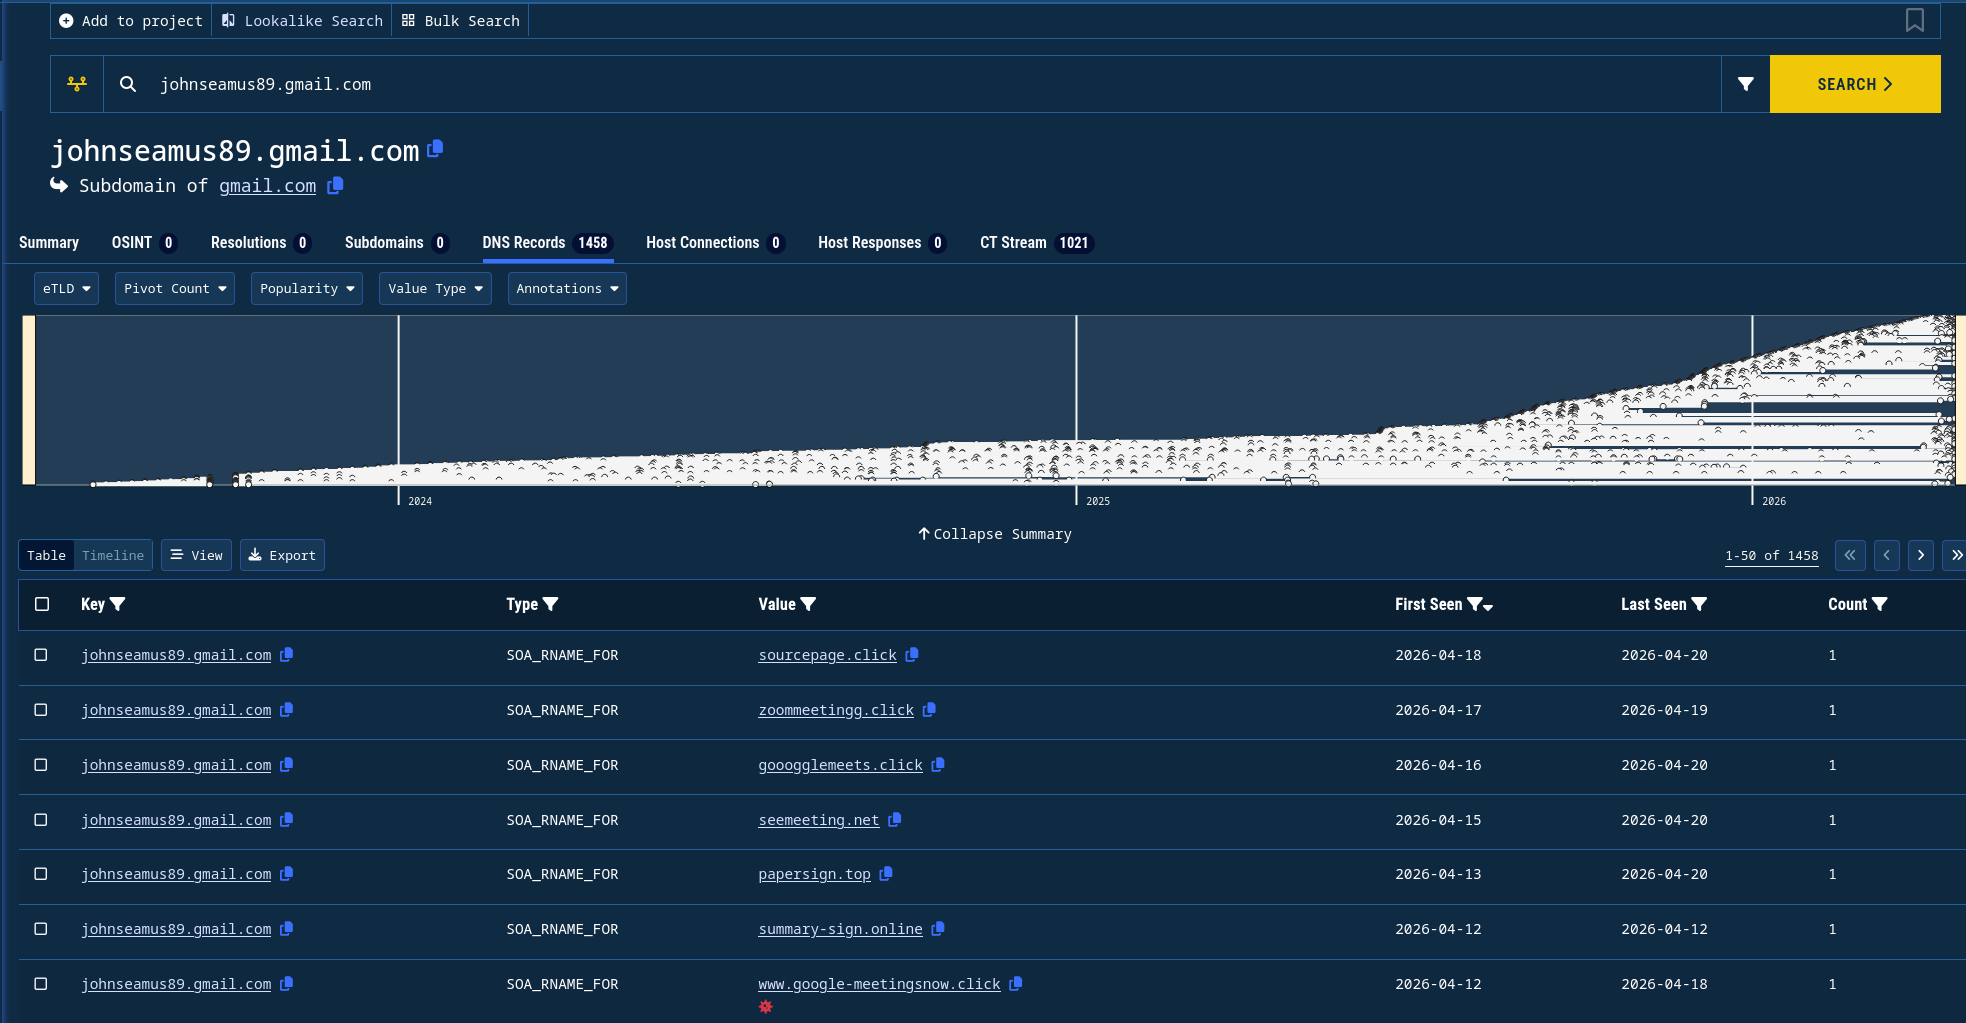
Task: Copy the papersign.top value
Action: (x=886, y=874)
